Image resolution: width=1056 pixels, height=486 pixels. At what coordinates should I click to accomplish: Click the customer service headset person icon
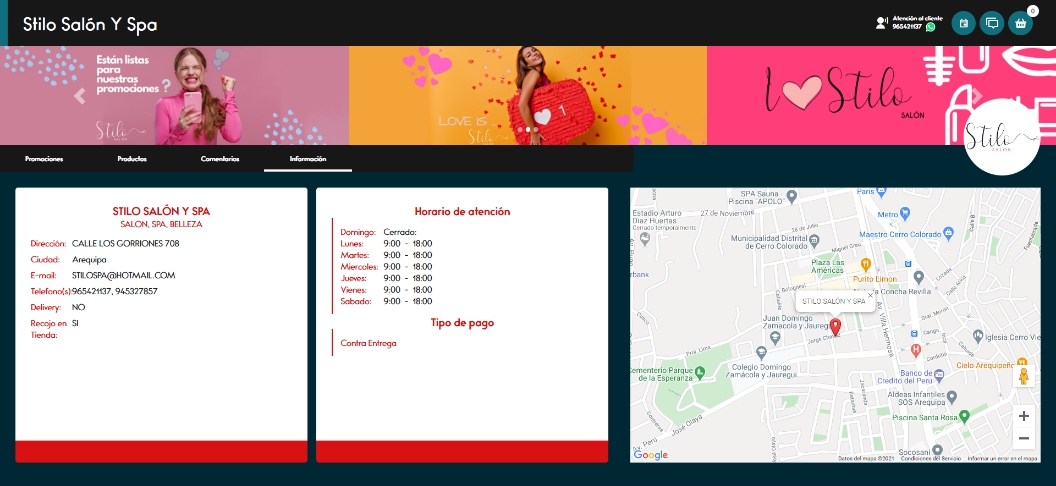881,23
